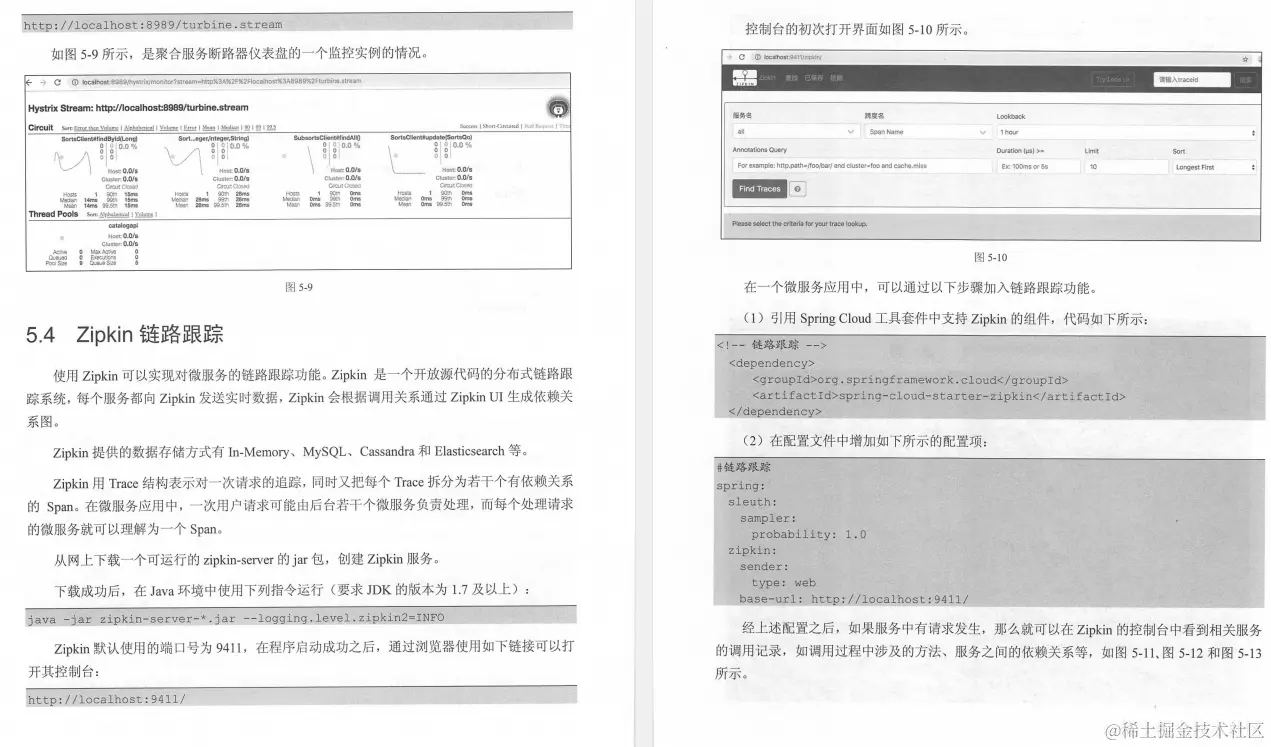Open the Lookback 1 hour dropdown

1127,132
